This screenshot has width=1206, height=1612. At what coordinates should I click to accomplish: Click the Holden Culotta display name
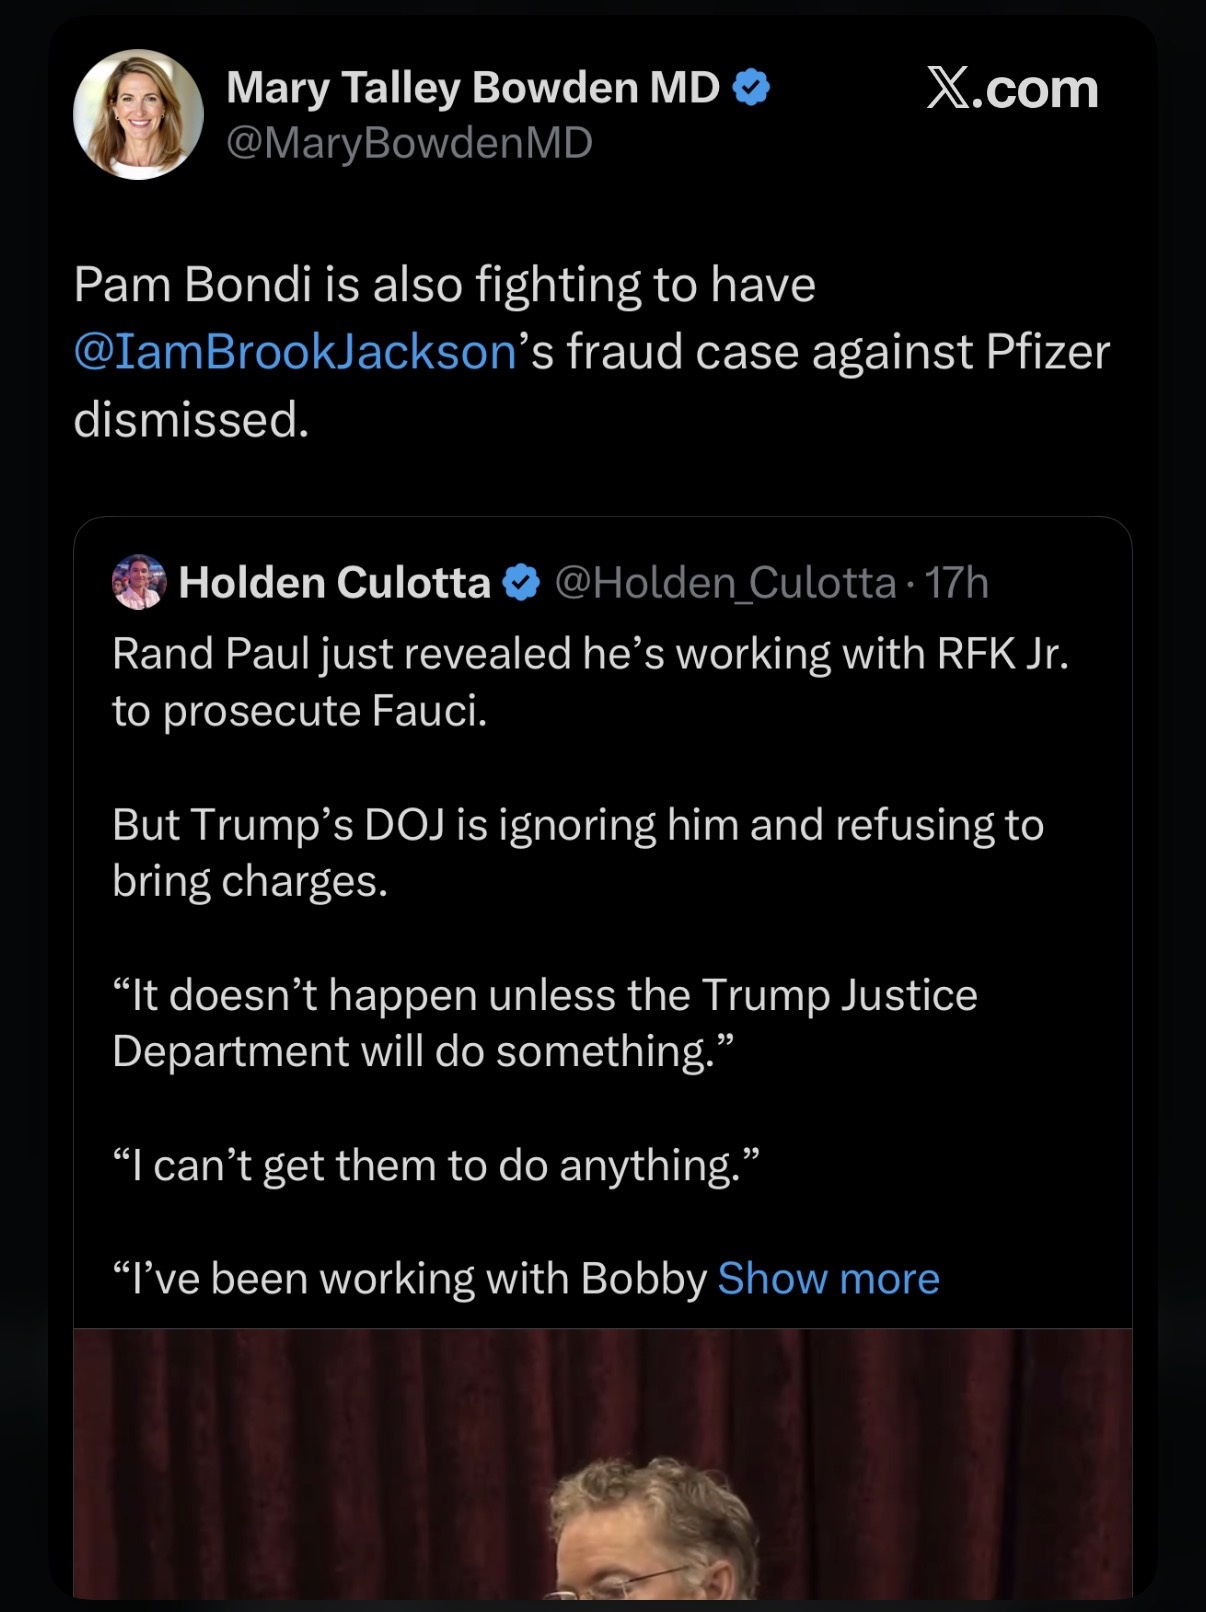point(334,583)
